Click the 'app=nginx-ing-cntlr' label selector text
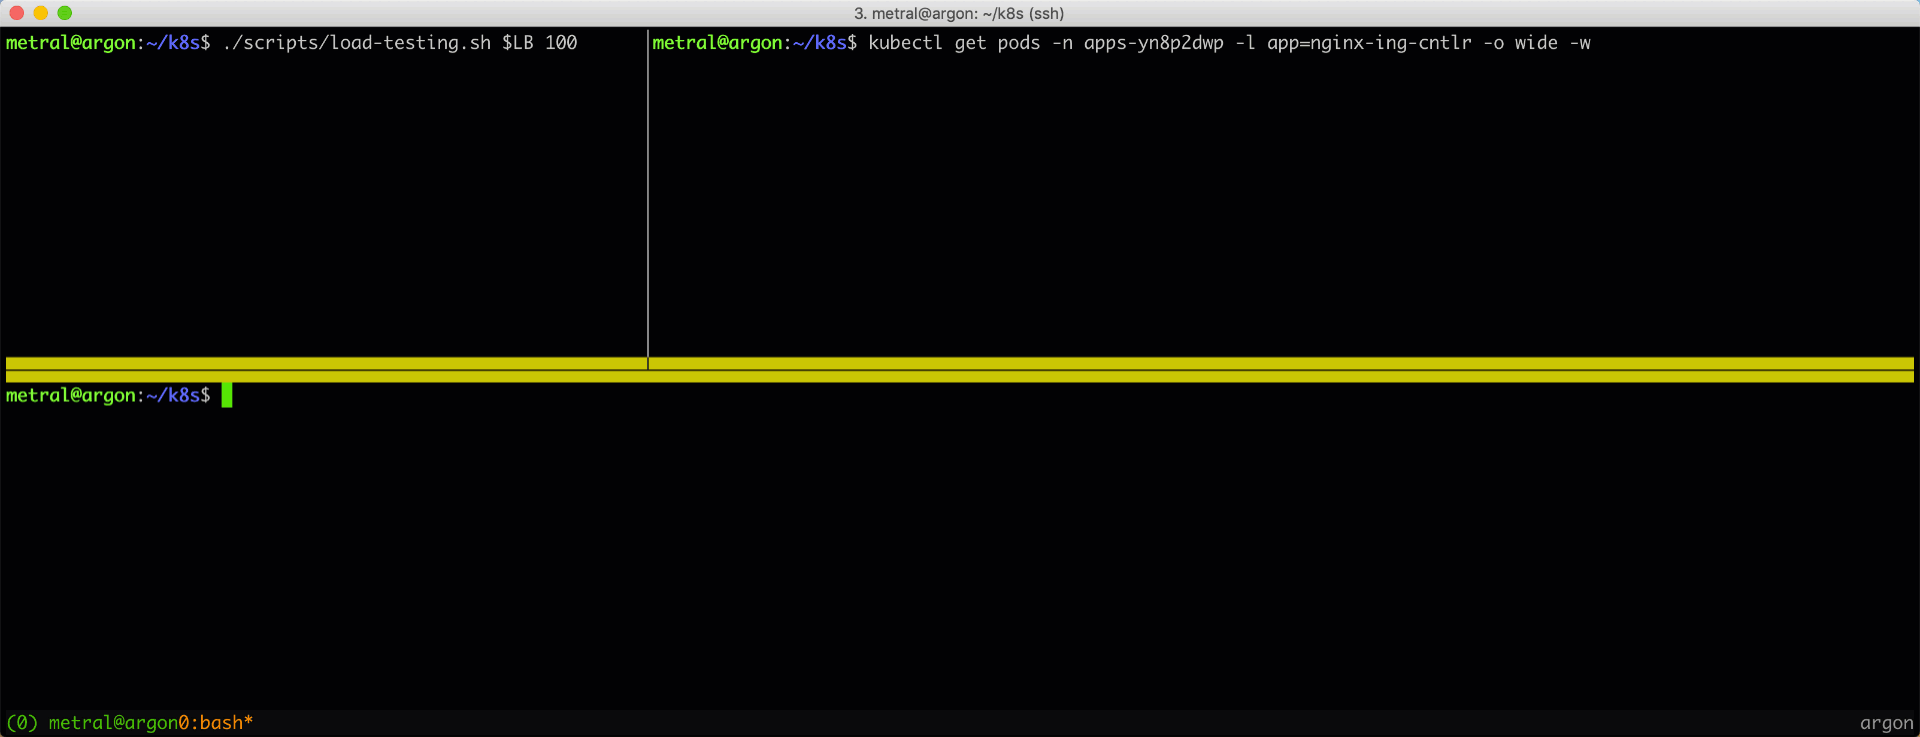Image resolution: width=1920 pixels, height=737 pixels. [1369, 43]
